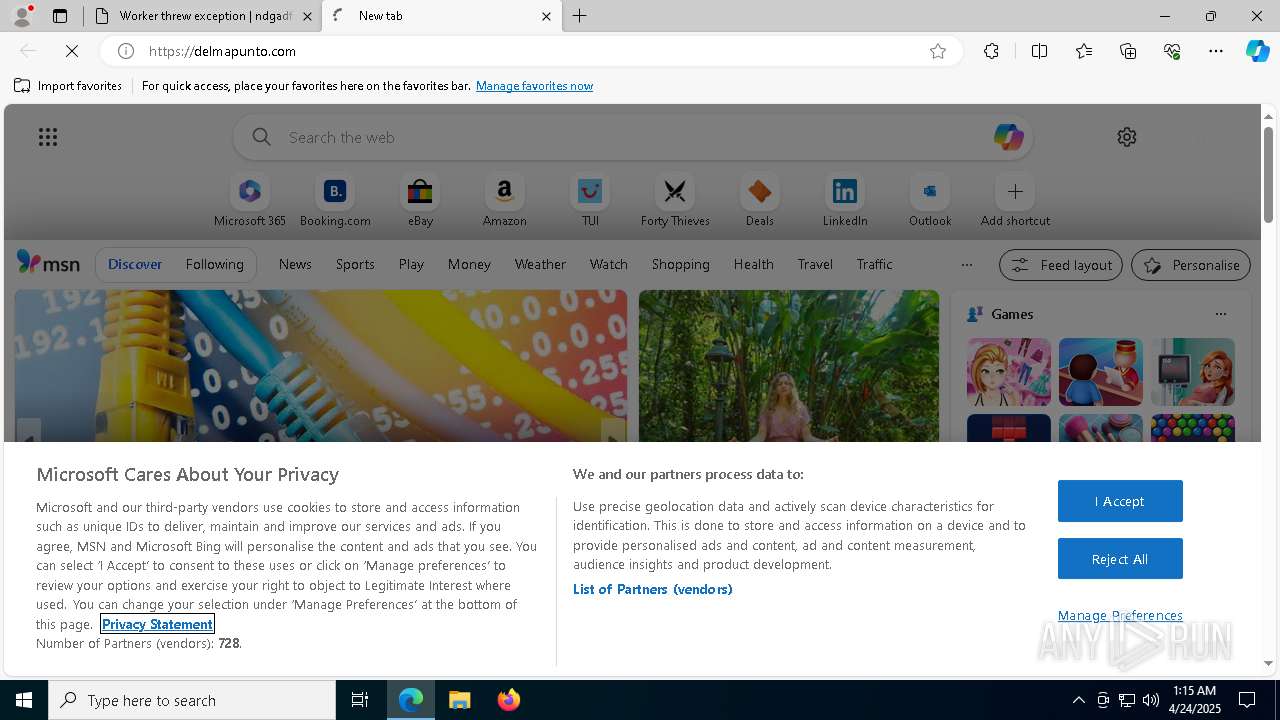Open the Booking.com shortcut
1280x720 pixels.
[x=335, y=201]
